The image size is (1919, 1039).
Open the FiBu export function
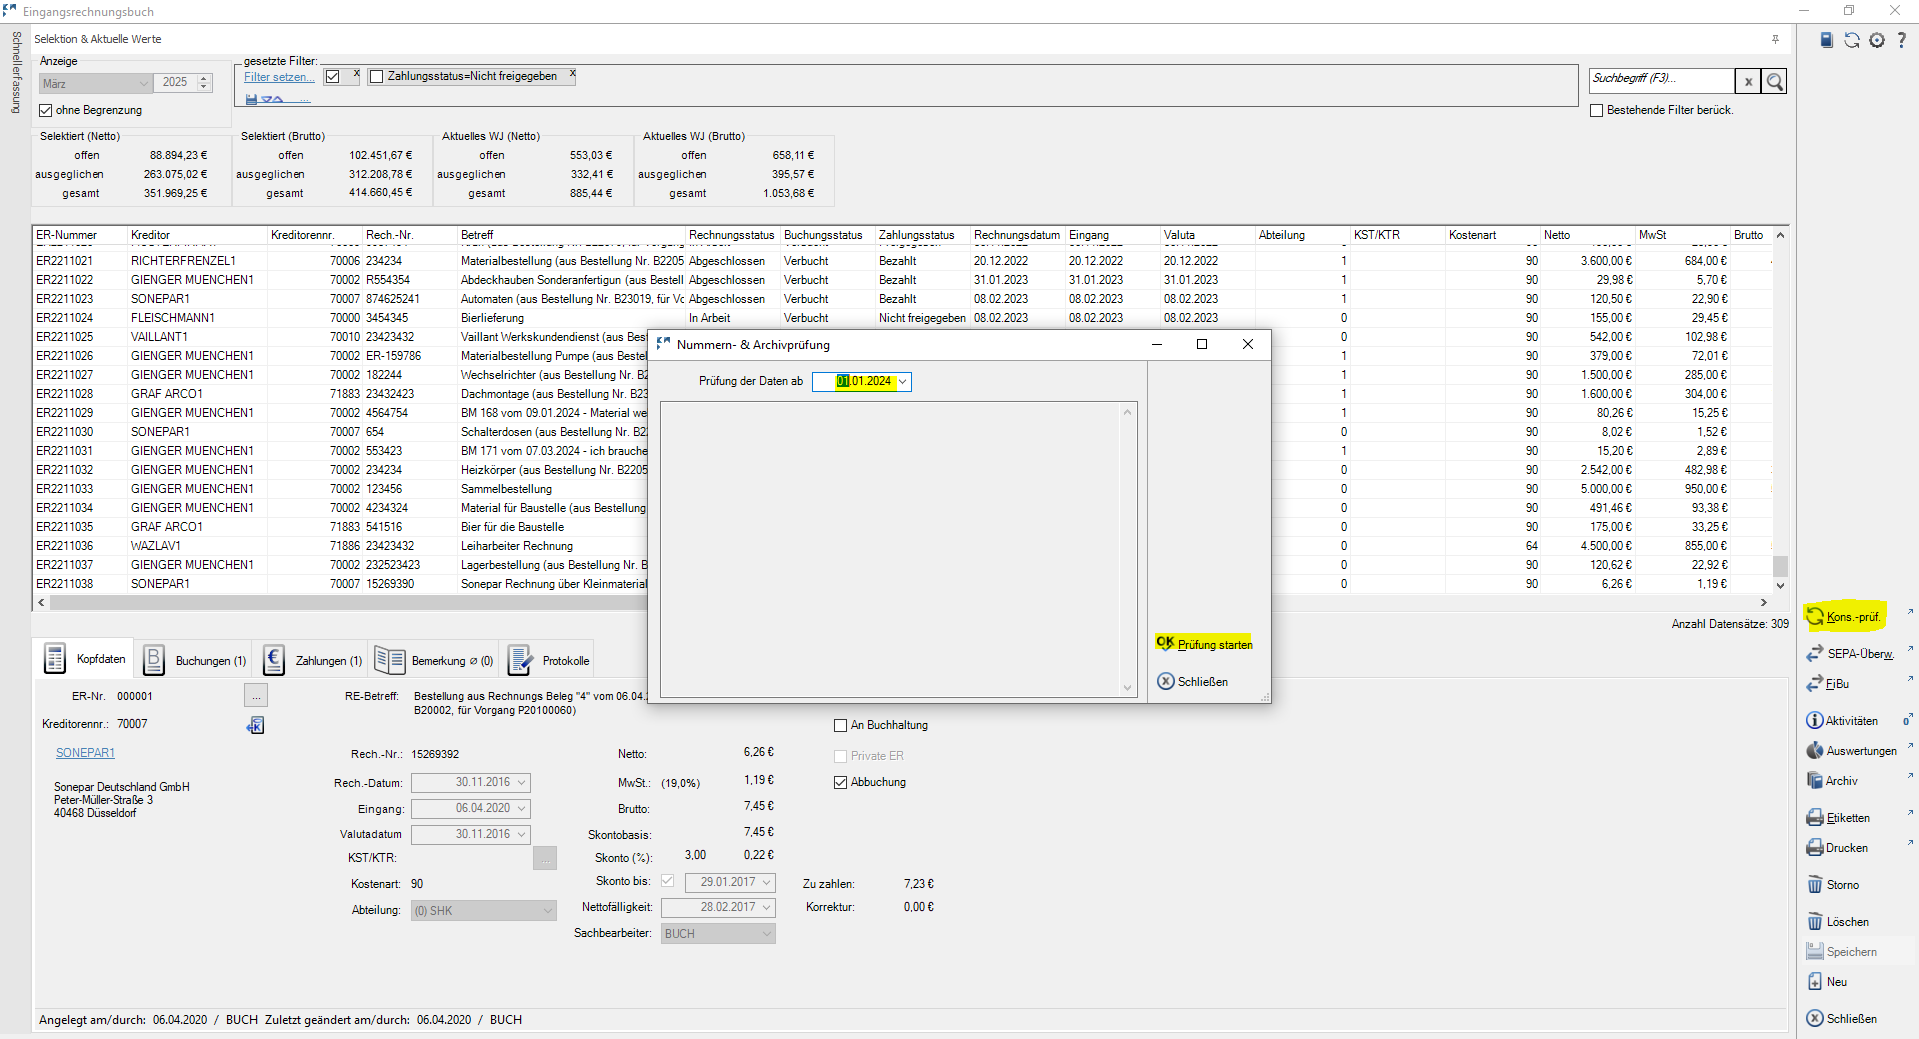click(1828, 683)
